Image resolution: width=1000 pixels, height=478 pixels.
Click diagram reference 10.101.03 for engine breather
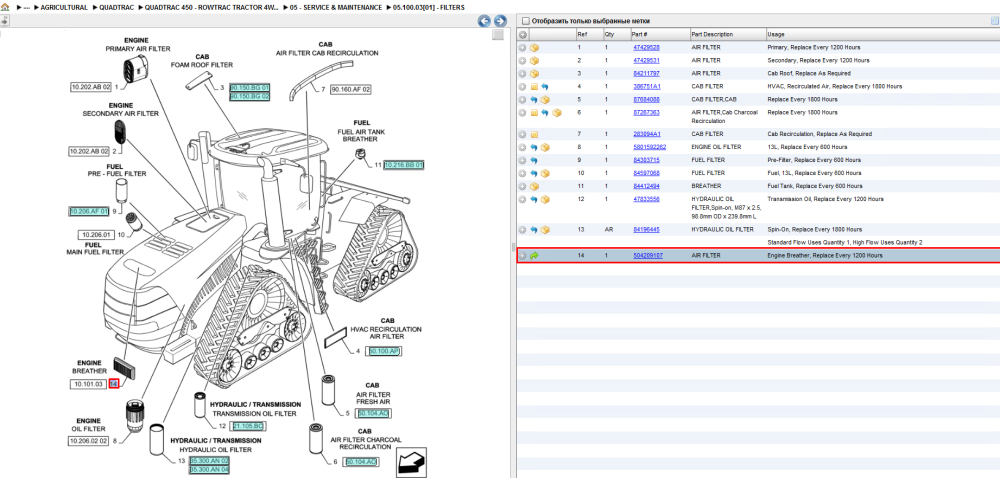coord(88,384)
